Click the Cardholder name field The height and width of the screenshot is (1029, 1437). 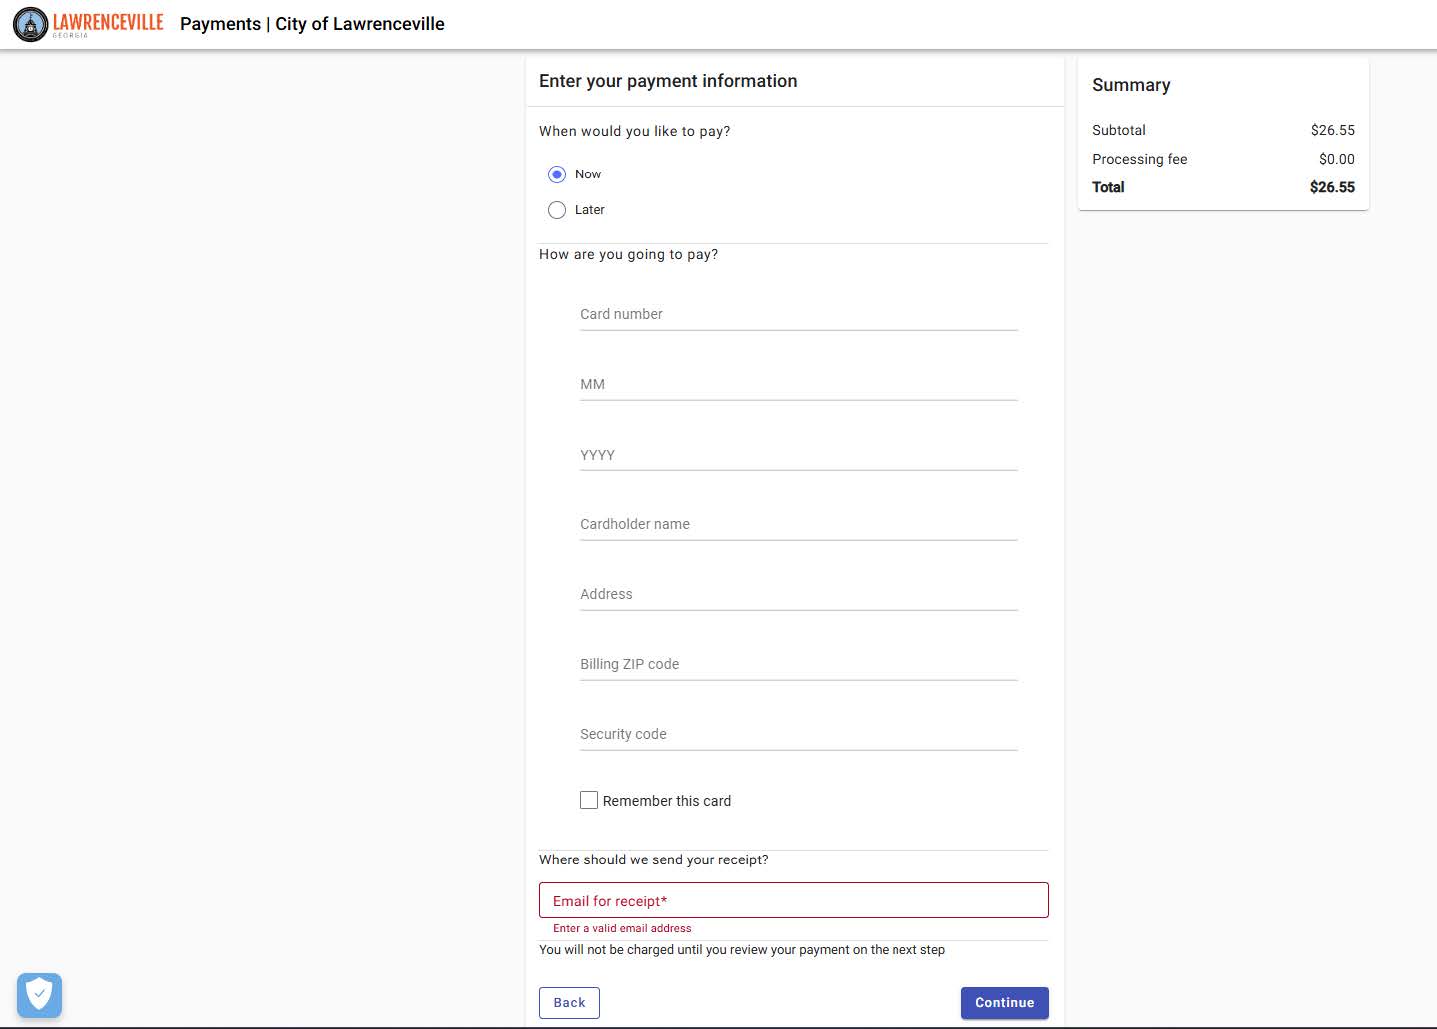797,524
